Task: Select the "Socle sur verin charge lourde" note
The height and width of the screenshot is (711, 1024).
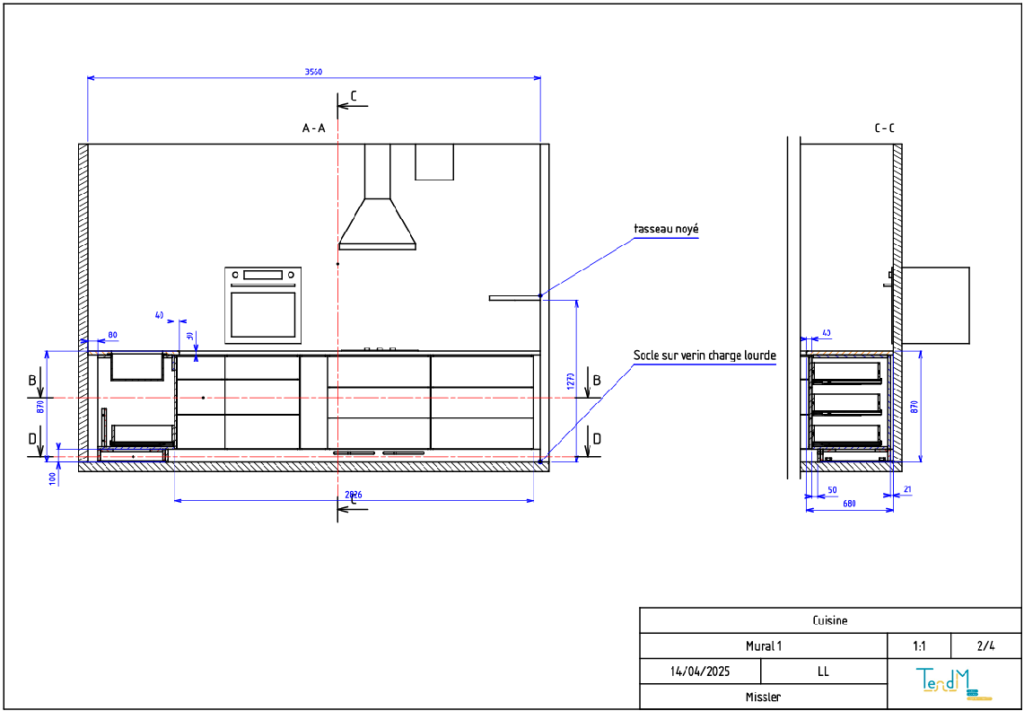Action: click(x=705, y=356)
